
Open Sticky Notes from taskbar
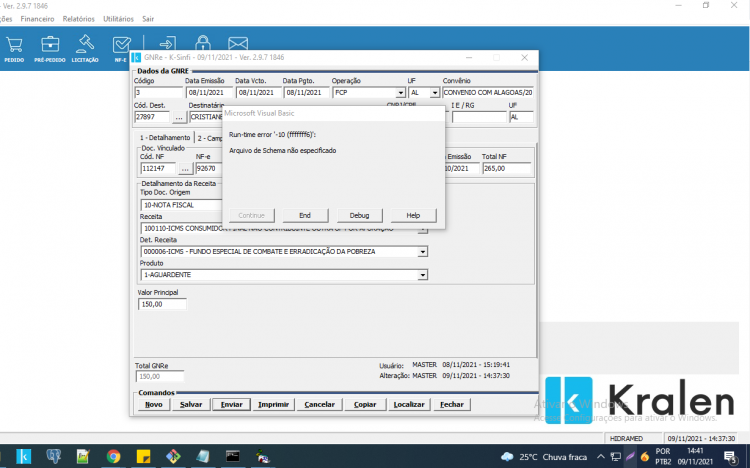pos(143,456)
